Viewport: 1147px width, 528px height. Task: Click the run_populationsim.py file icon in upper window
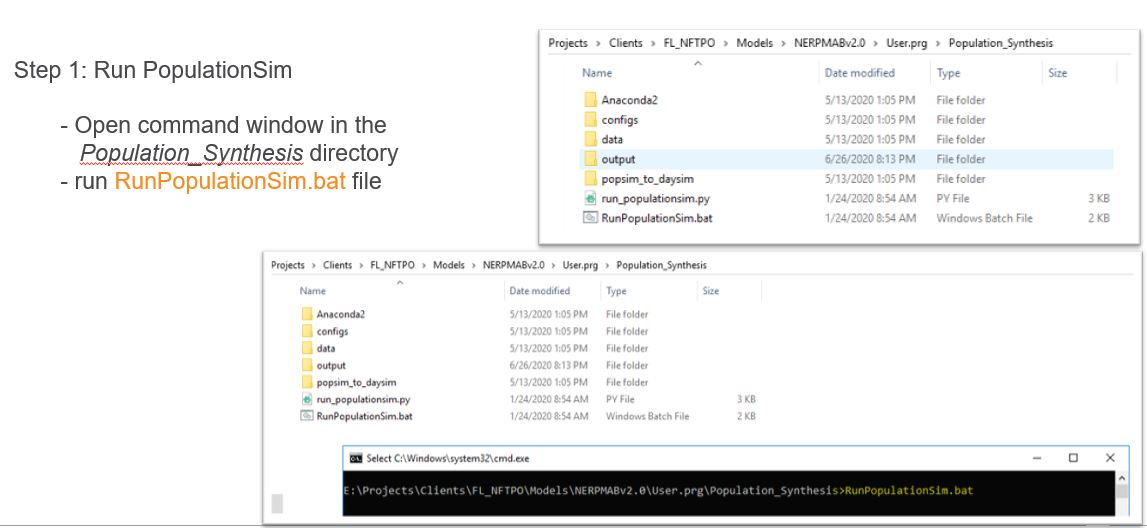(x=590, y=198)
